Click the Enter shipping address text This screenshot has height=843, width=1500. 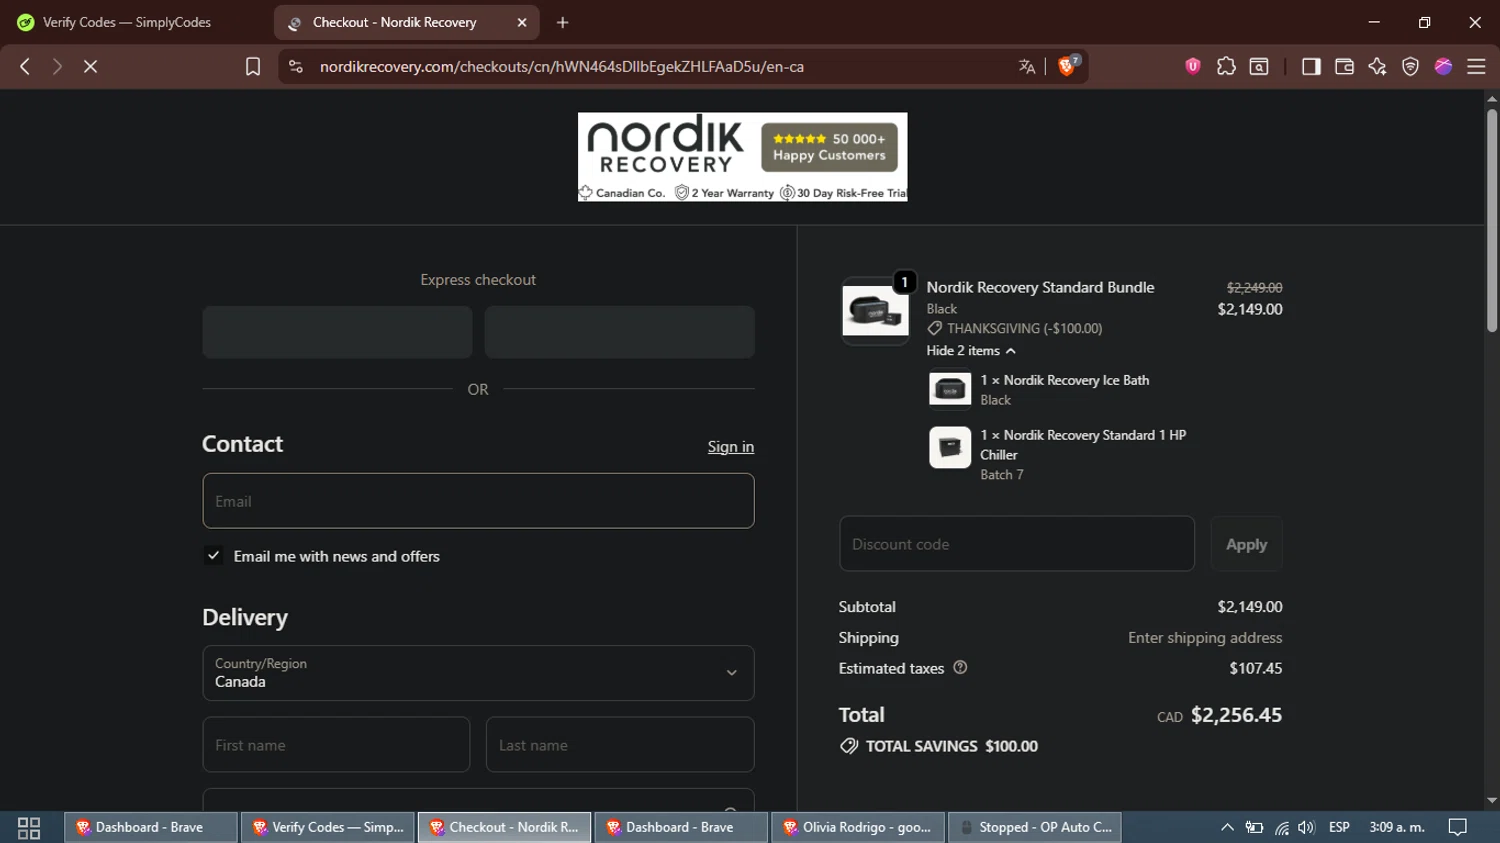click(x=1205, y=638)
